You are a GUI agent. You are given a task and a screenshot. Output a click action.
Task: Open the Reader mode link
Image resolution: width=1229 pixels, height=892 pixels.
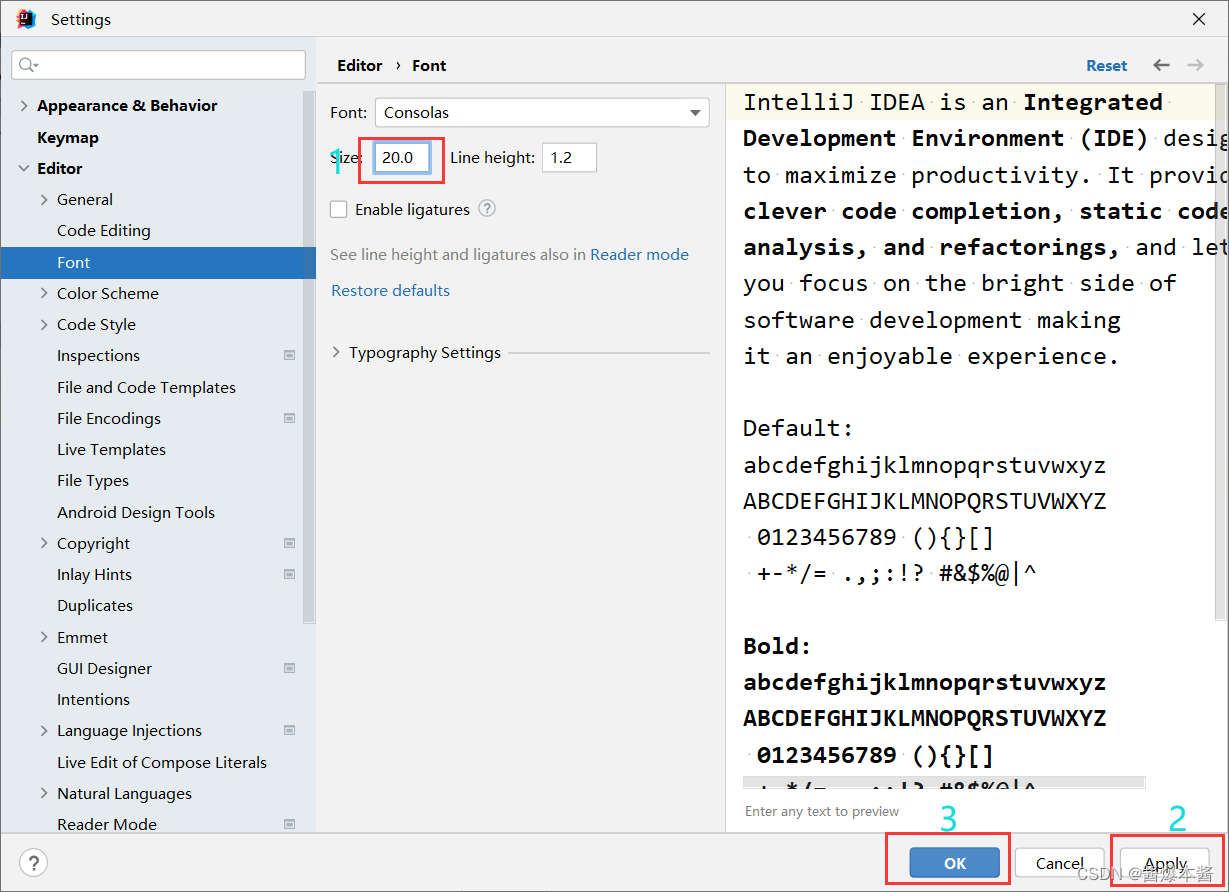[639, 254]
